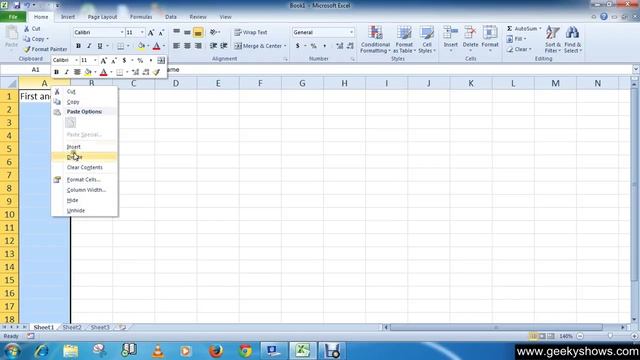
Task: Toggle Italic in the ribbon's Font group
Action: 89,46
